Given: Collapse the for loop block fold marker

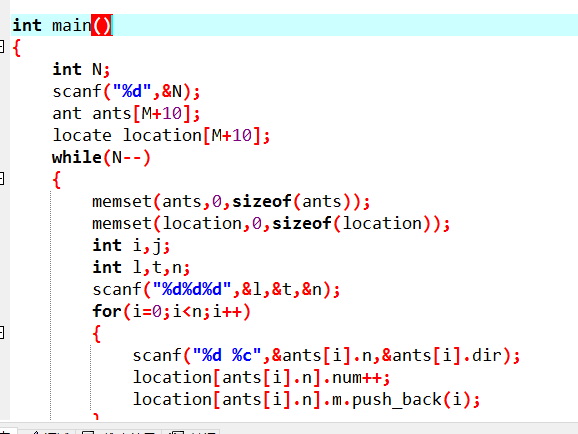Looking at the screenshot, I should click(x=1, y=333).
